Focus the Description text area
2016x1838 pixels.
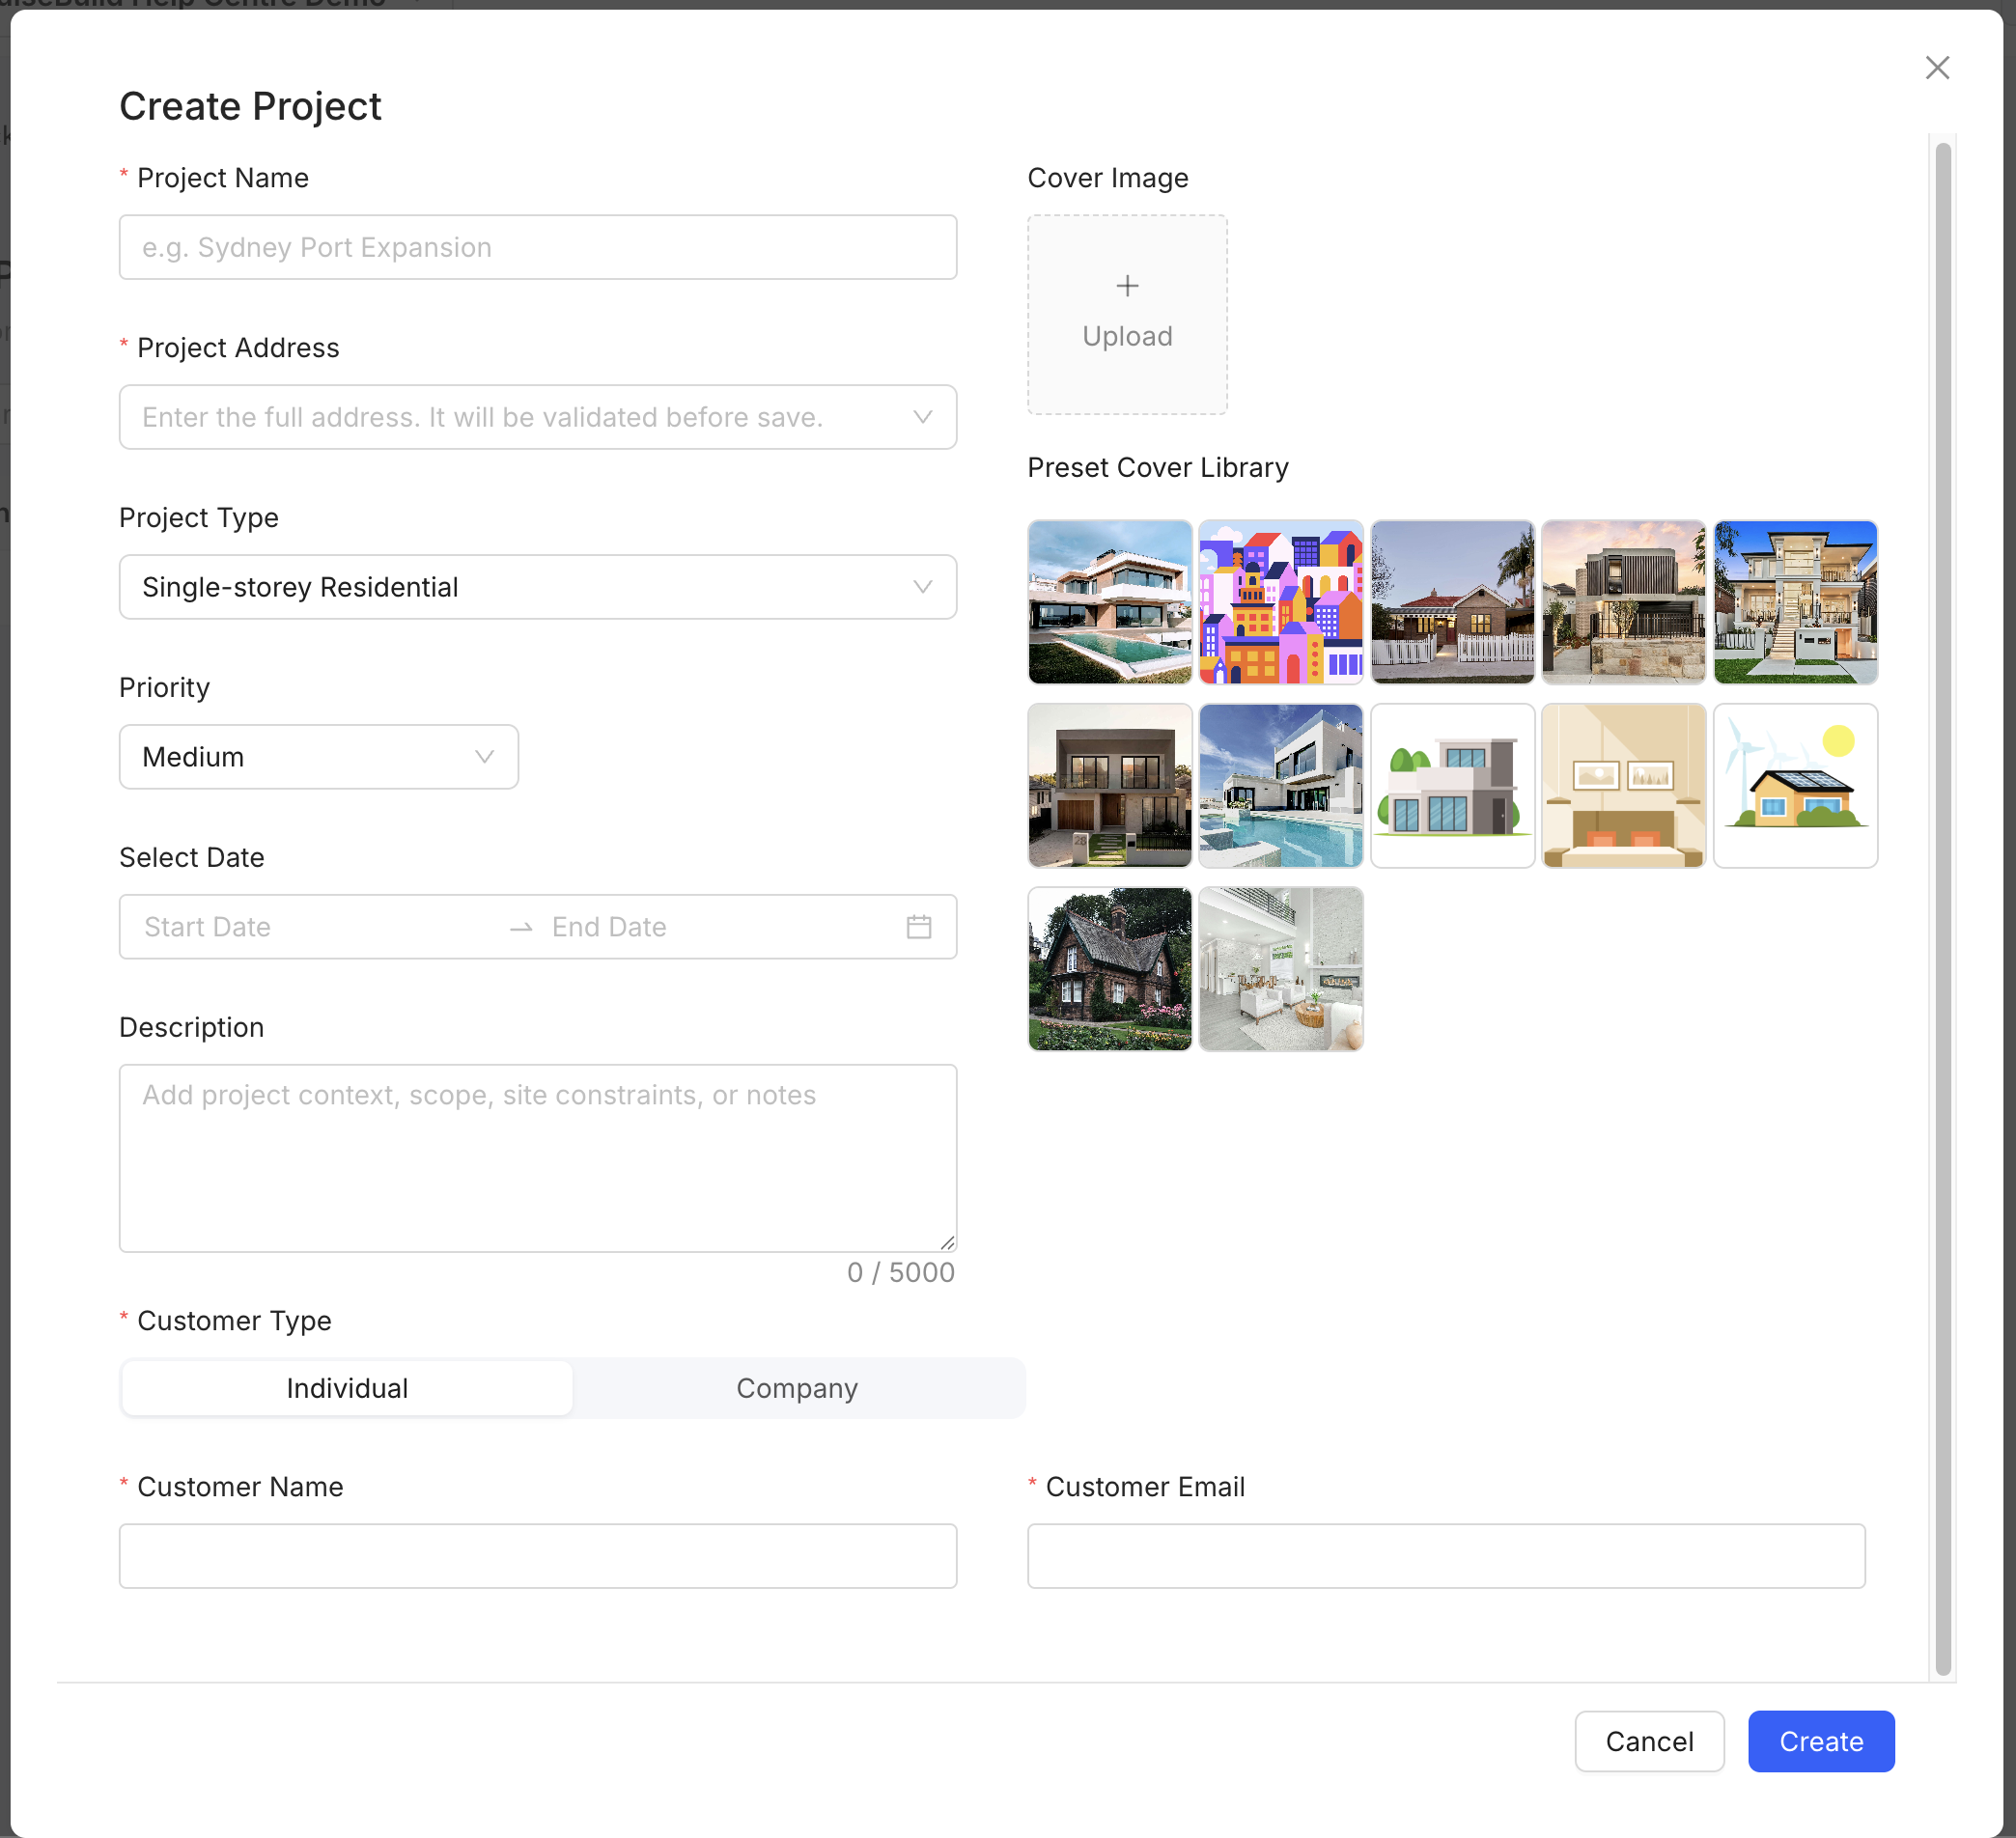click(x=538, y=1158)
